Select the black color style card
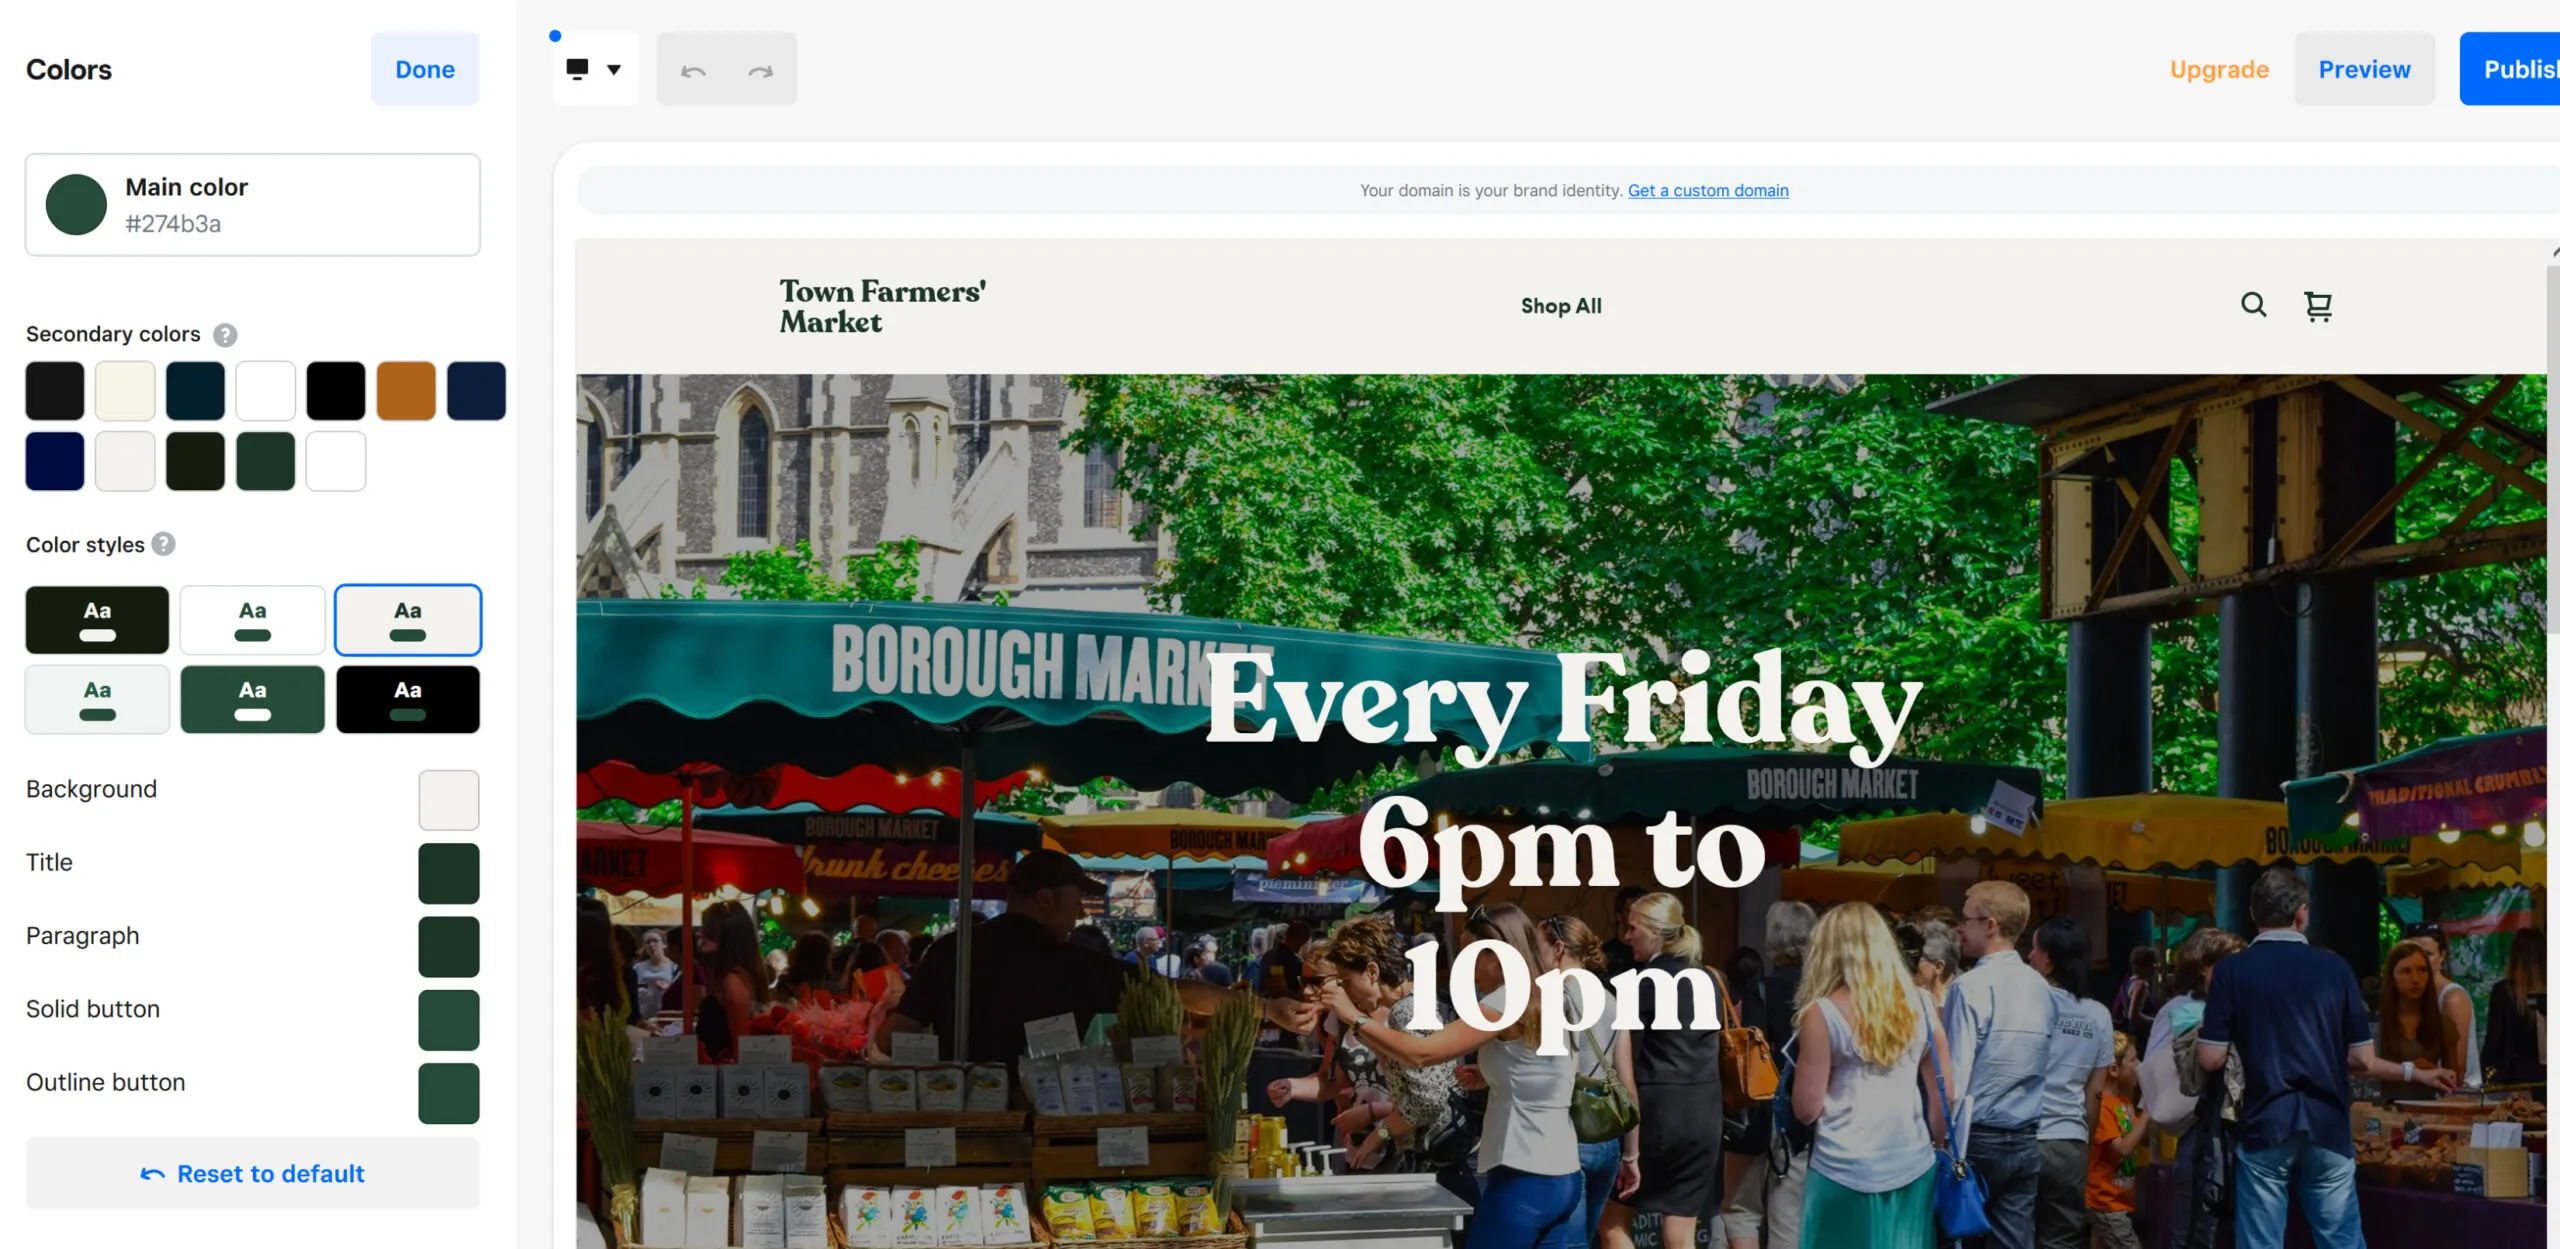2560x1249 pixels. (x=408, y=699)
